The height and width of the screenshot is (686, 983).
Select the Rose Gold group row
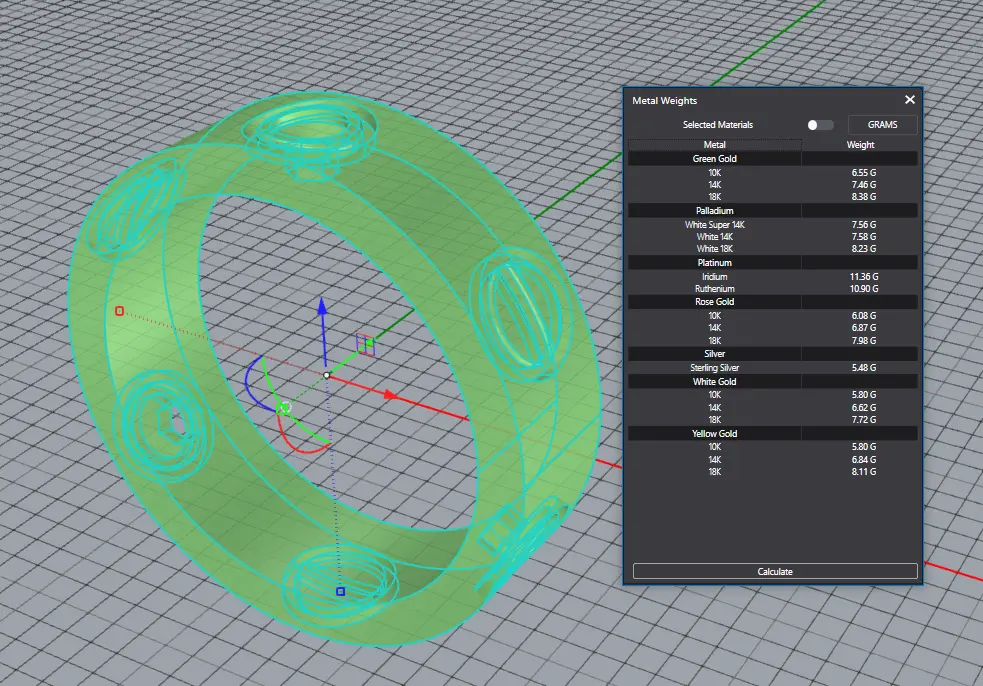click(x=773, y=302)
